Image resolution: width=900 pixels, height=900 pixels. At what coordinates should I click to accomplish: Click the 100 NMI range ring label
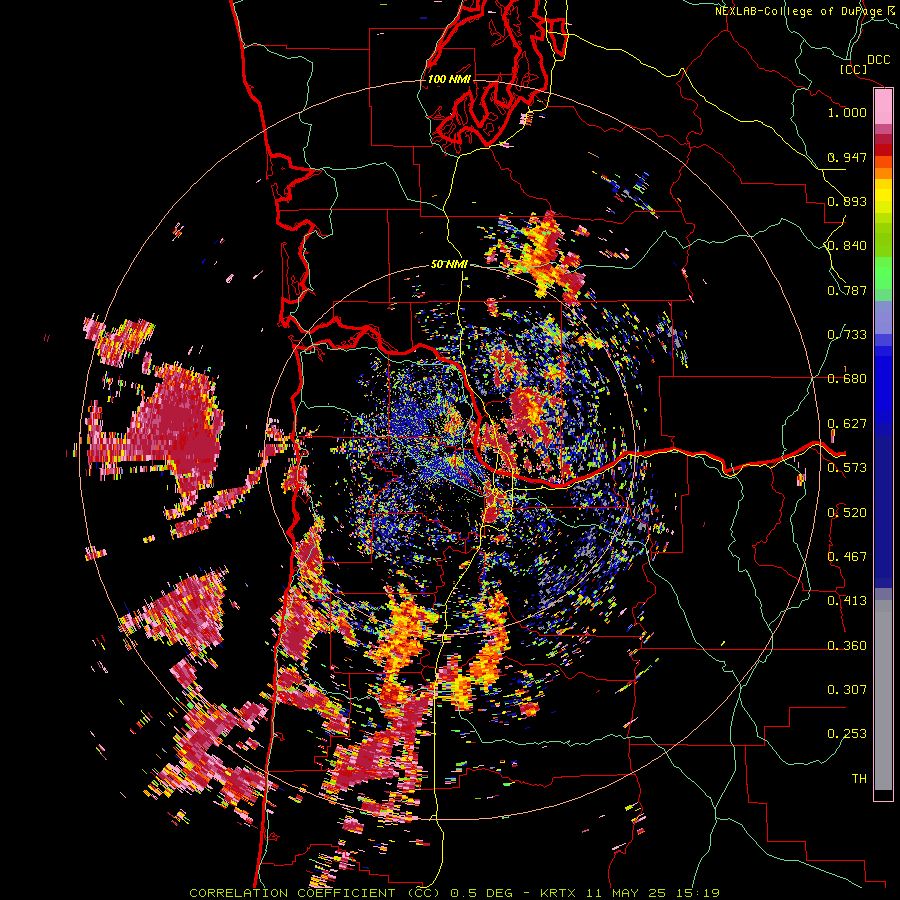tap(449, 79)
